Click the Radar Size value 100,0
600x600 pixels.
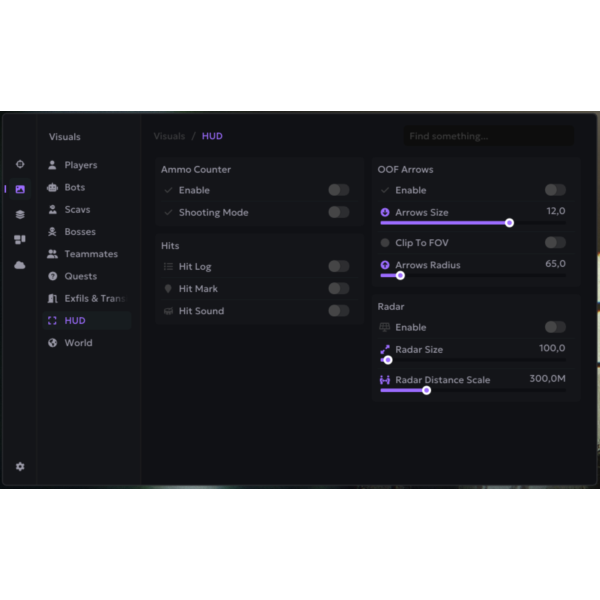click(x=552, y=348)
